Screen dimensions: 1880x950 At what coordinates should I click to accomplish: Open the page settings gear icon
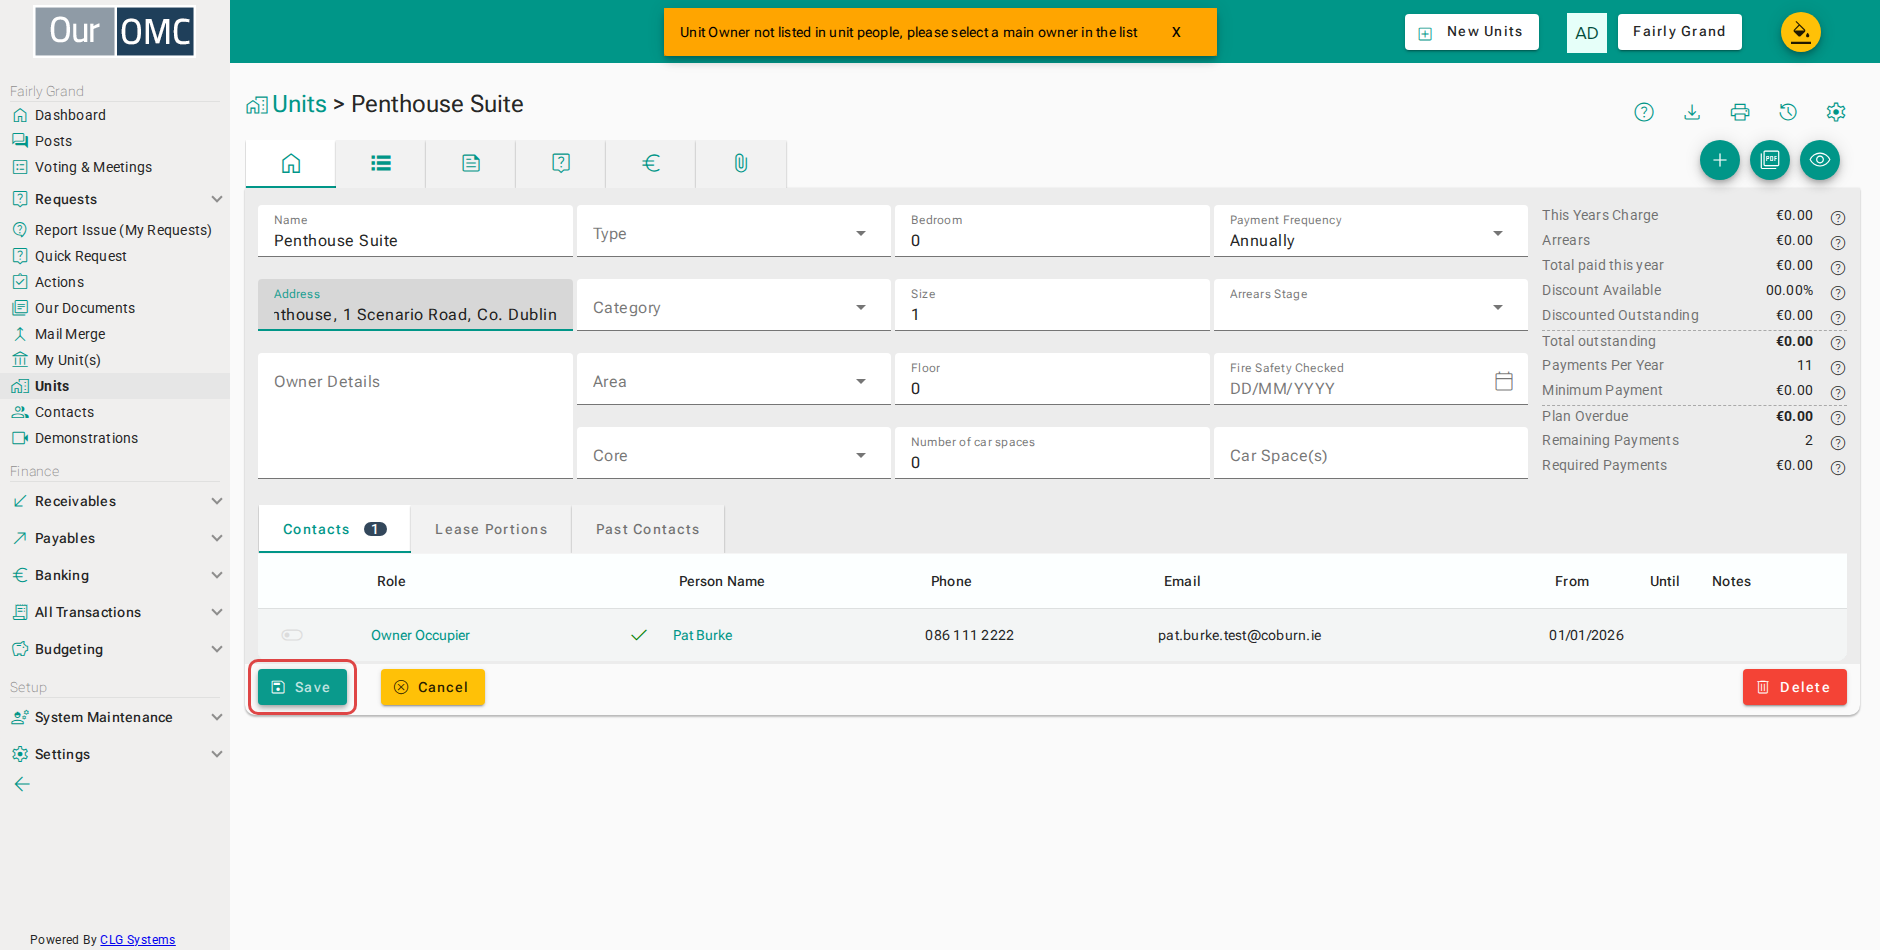click(1836, 112)
